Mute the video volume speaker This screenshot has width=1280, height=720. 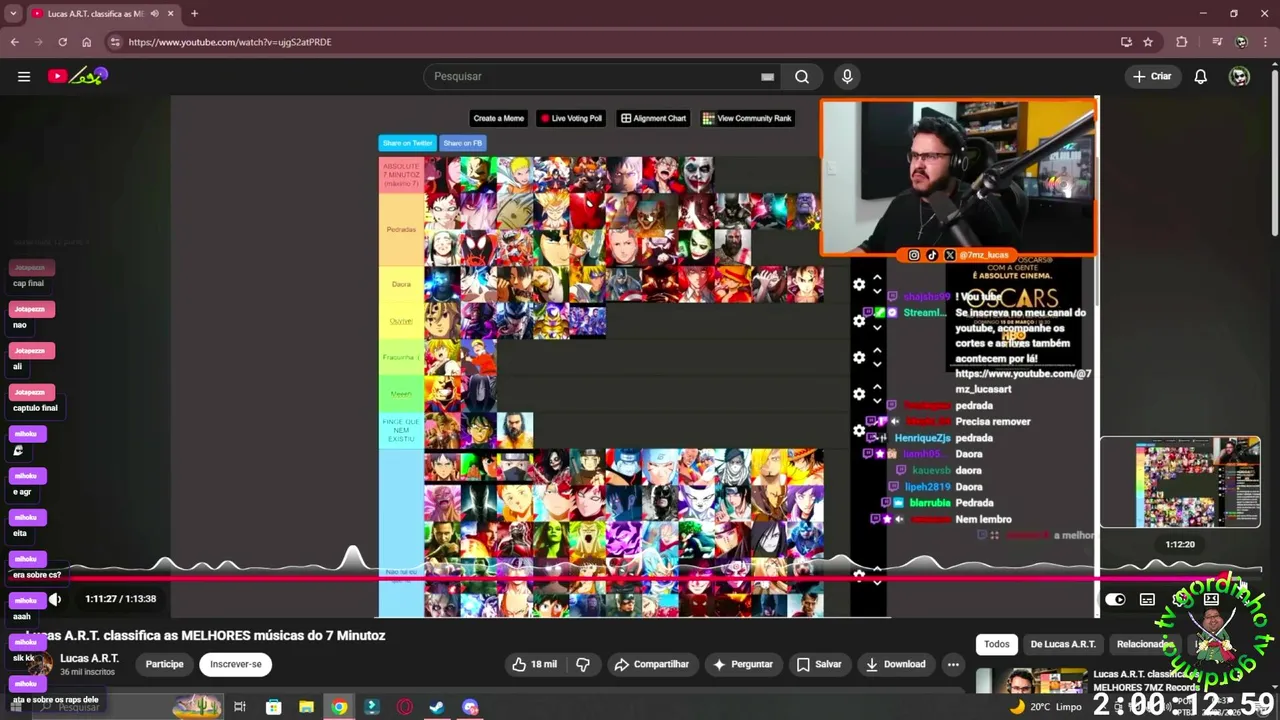[55, 599]
